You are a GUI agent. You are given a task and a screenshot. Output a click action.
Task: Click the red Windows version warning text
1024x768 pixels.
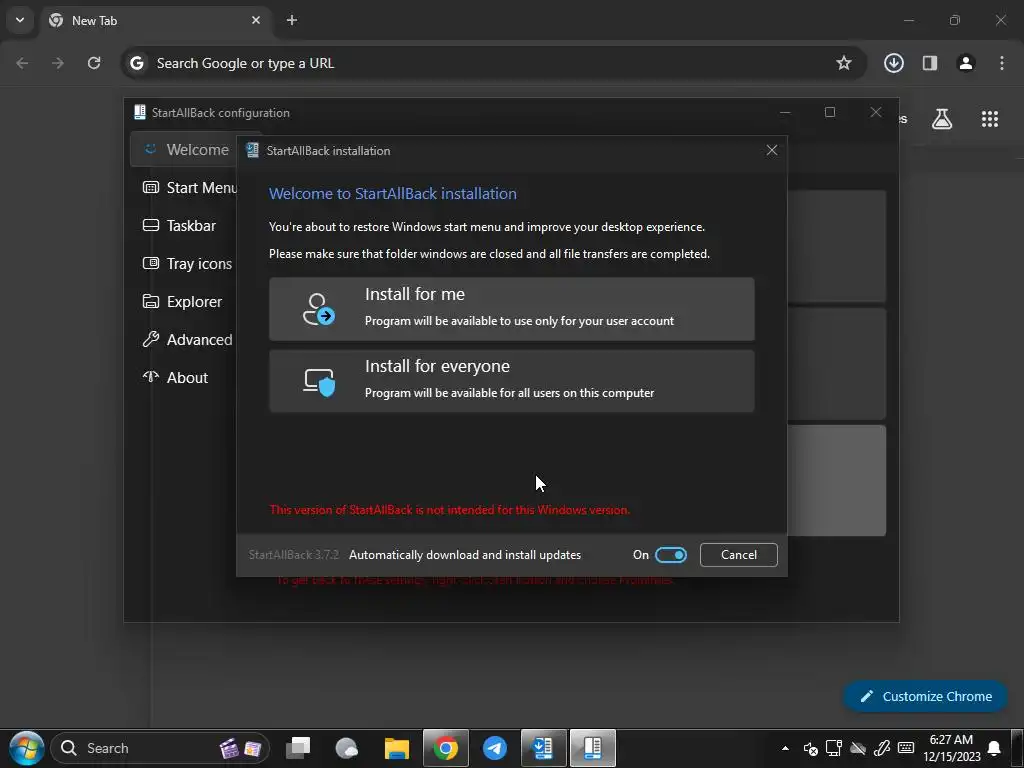click(450, 510)
